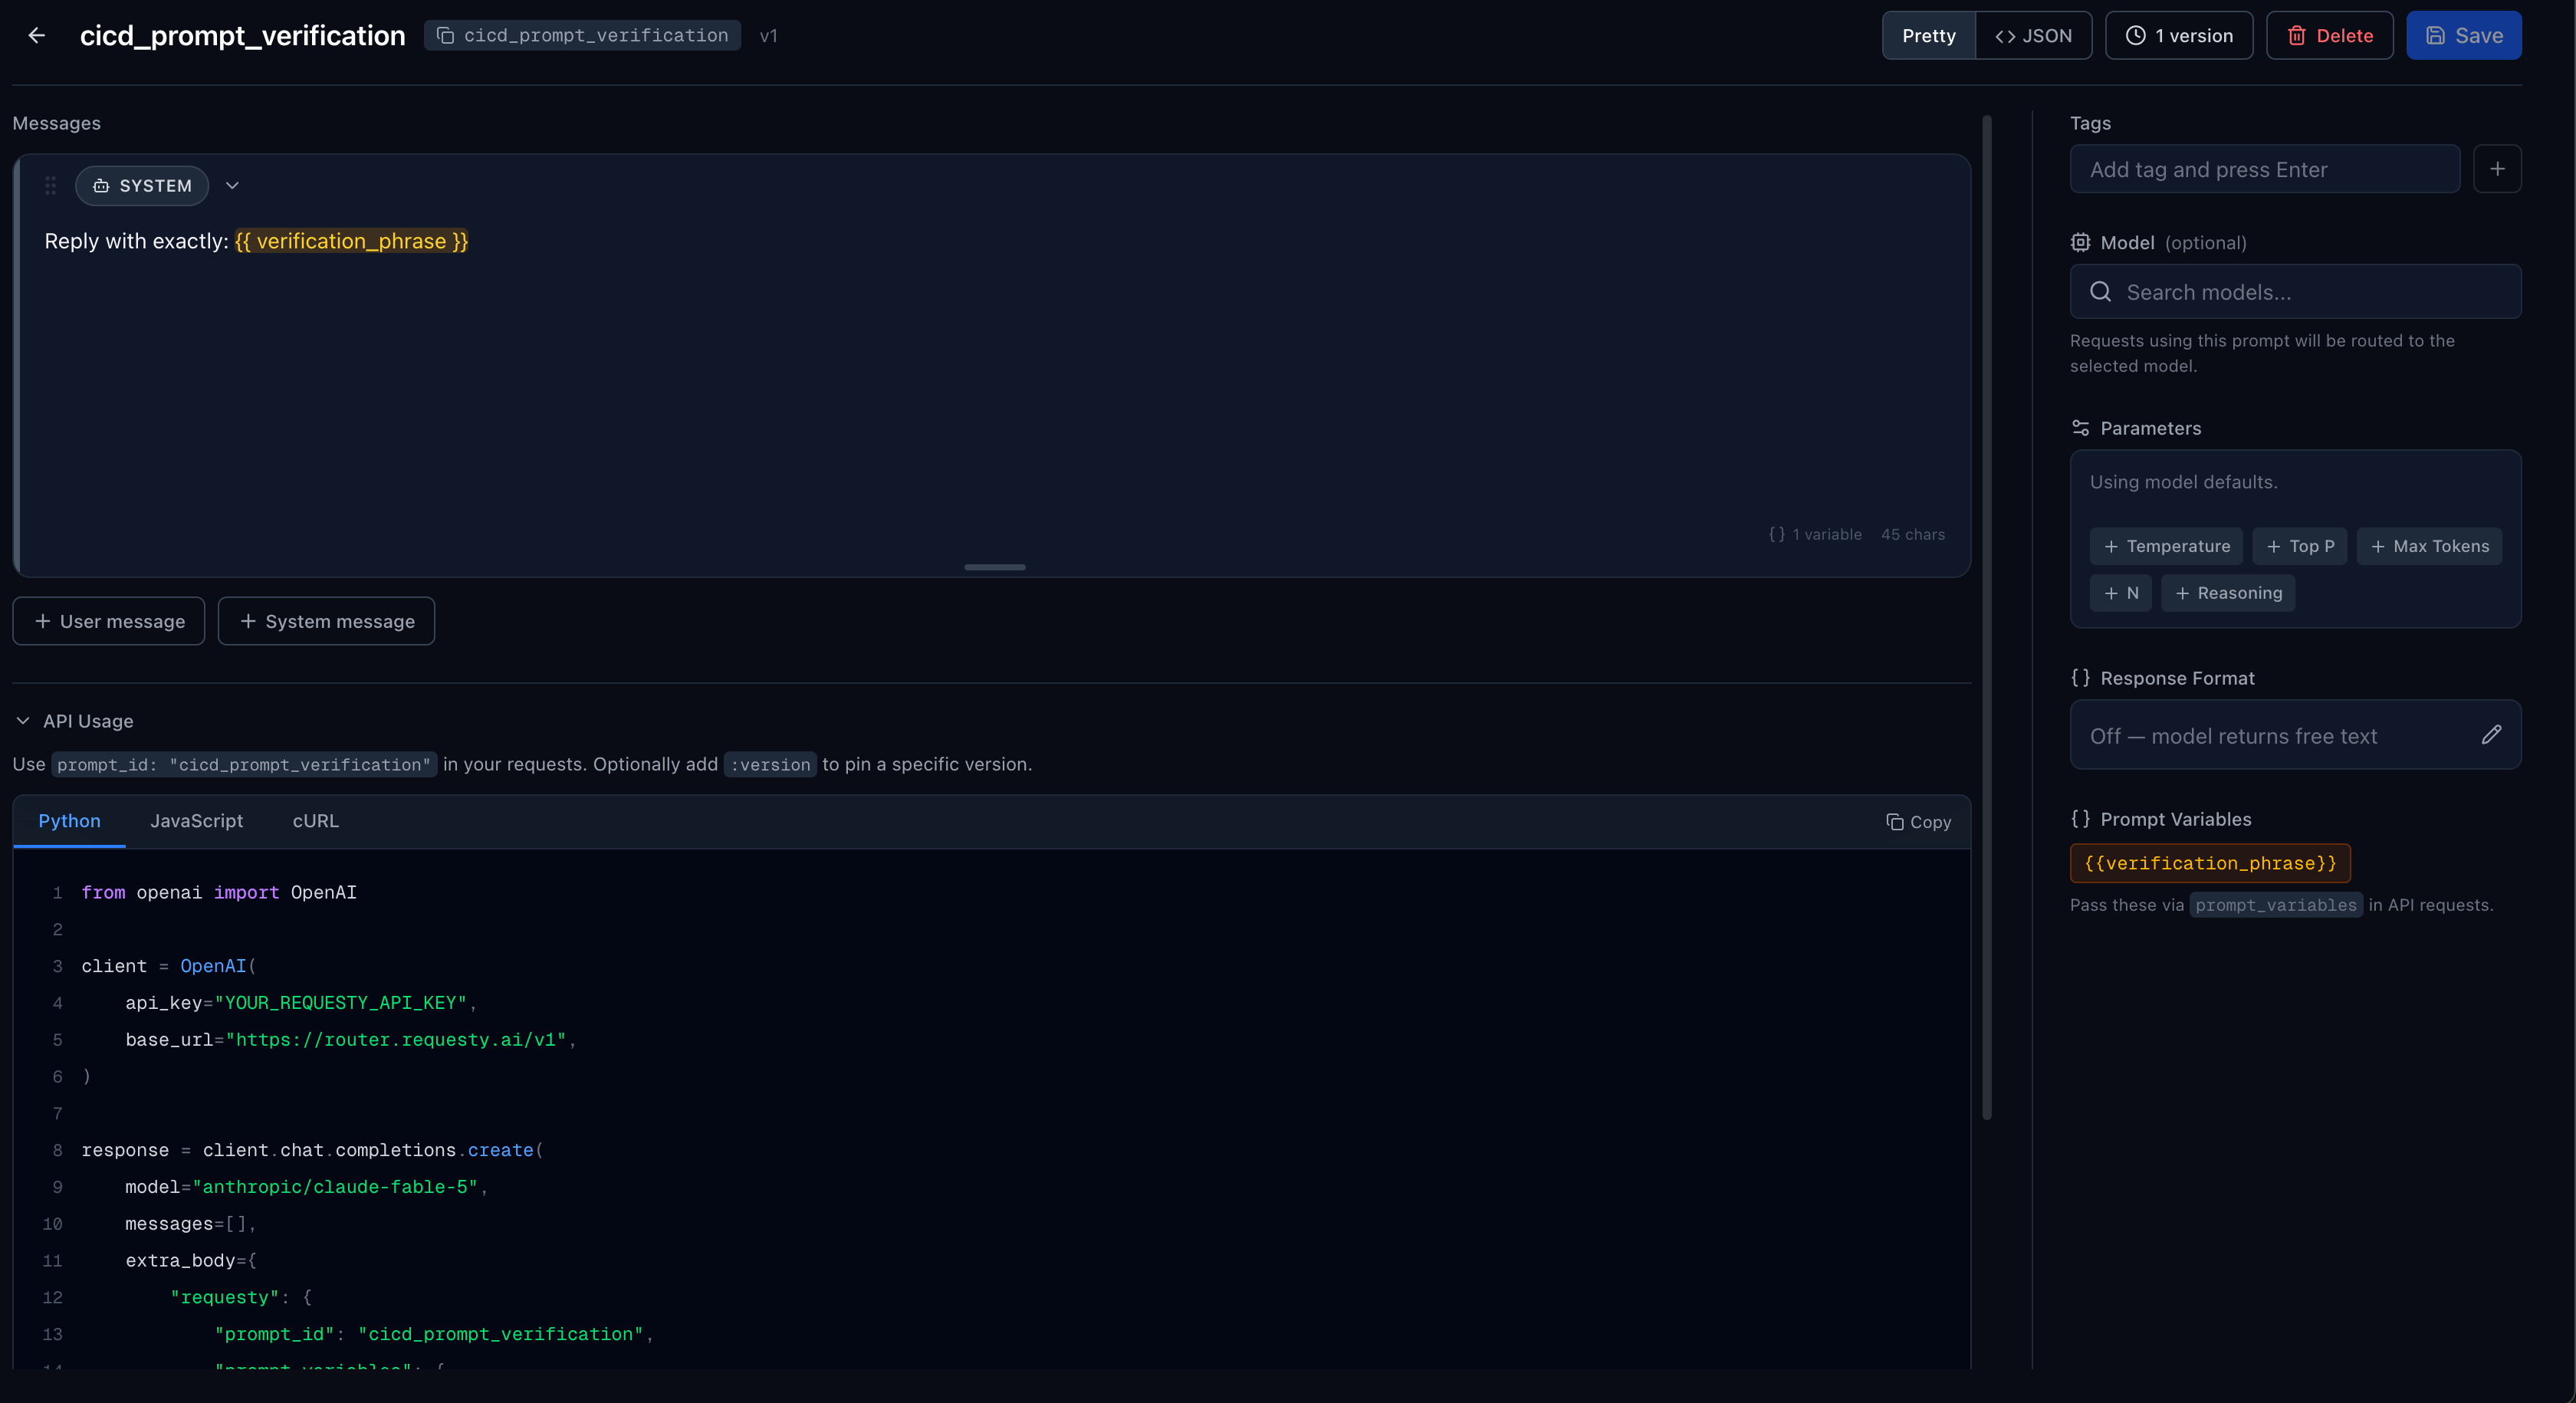Click the prompt_id code snippet in usage text
The width and height of the screenshot is (2576, 1403).
click(x=244, y=764)
